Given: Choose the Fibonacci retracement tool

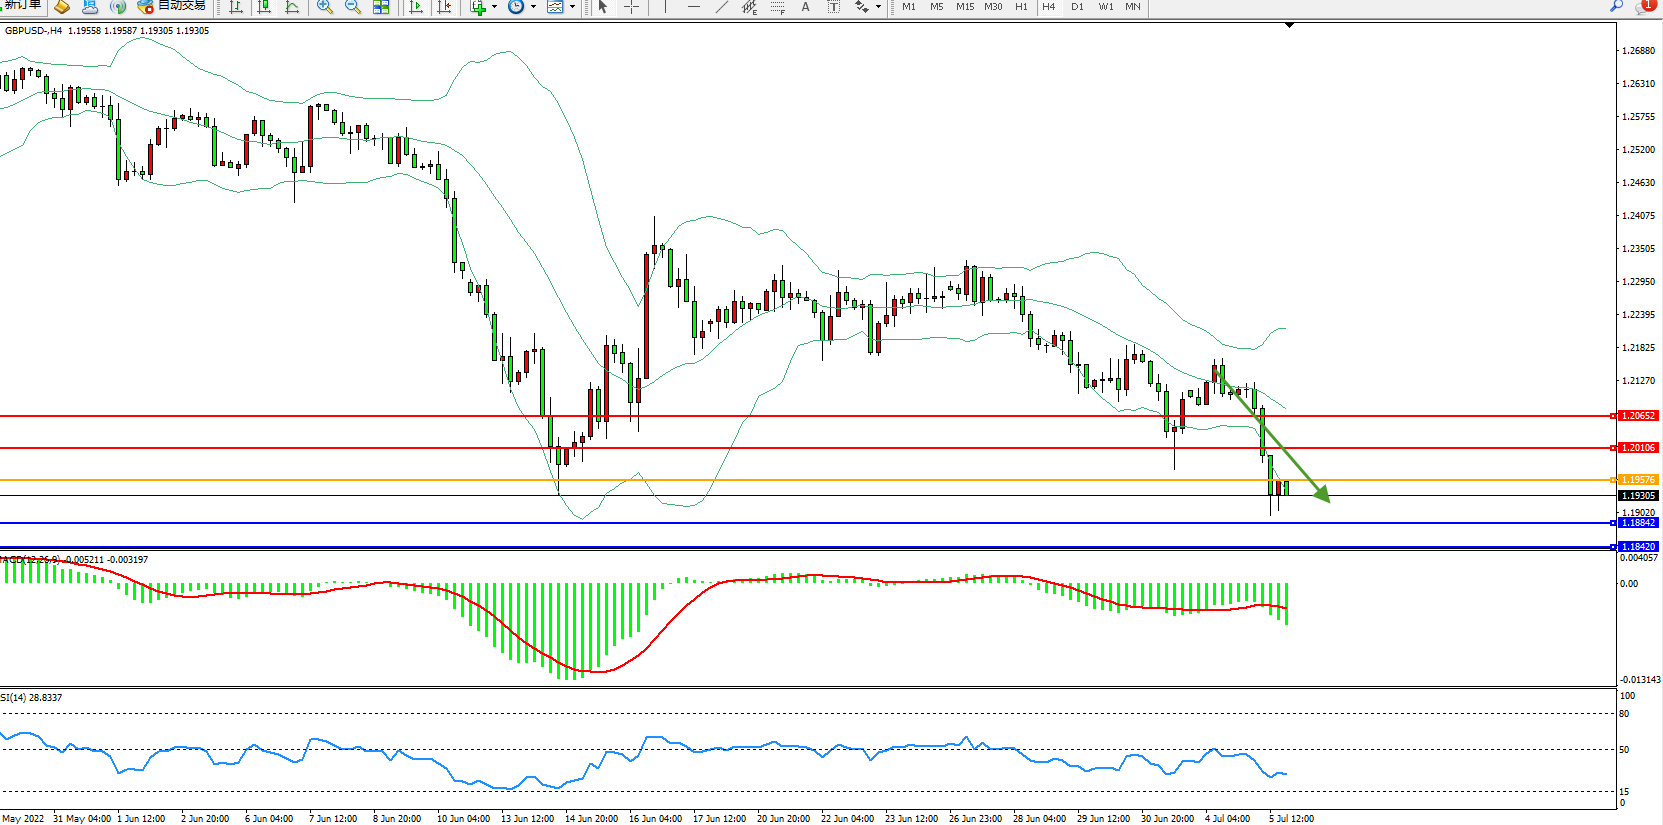Looking at the screenshot, I should pos(777,7).
